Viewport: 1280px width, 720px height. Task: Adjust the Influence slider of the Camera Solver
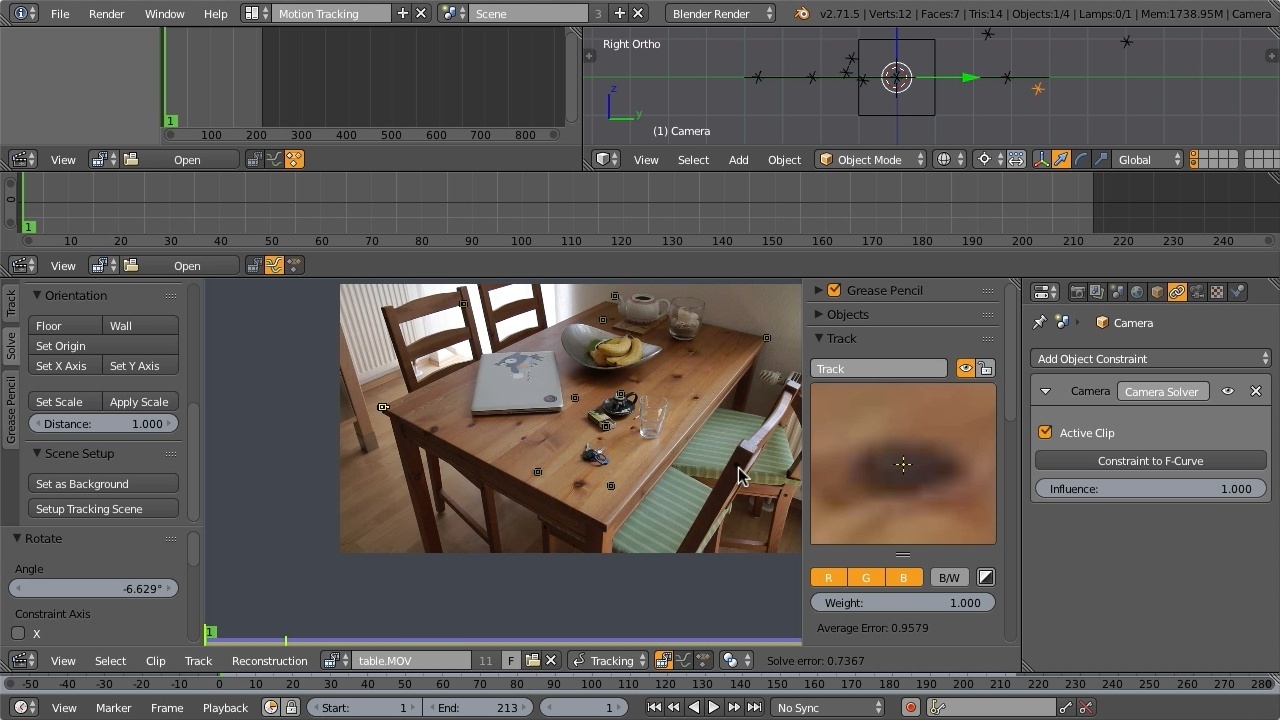tap(1150, 488)
